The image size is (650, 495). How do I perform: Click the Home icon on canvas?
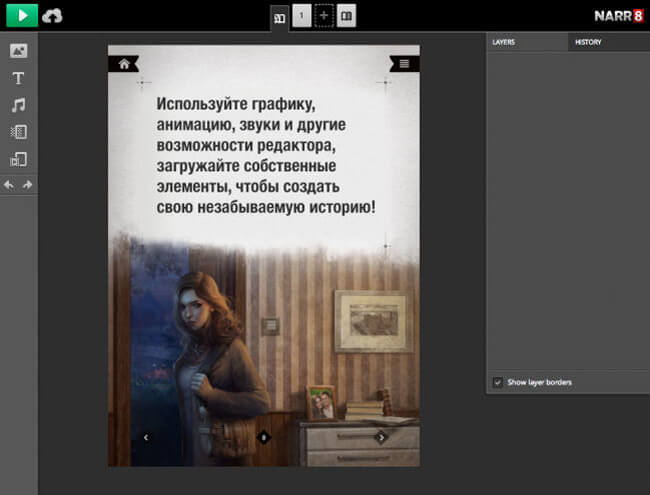click(124, 64)
